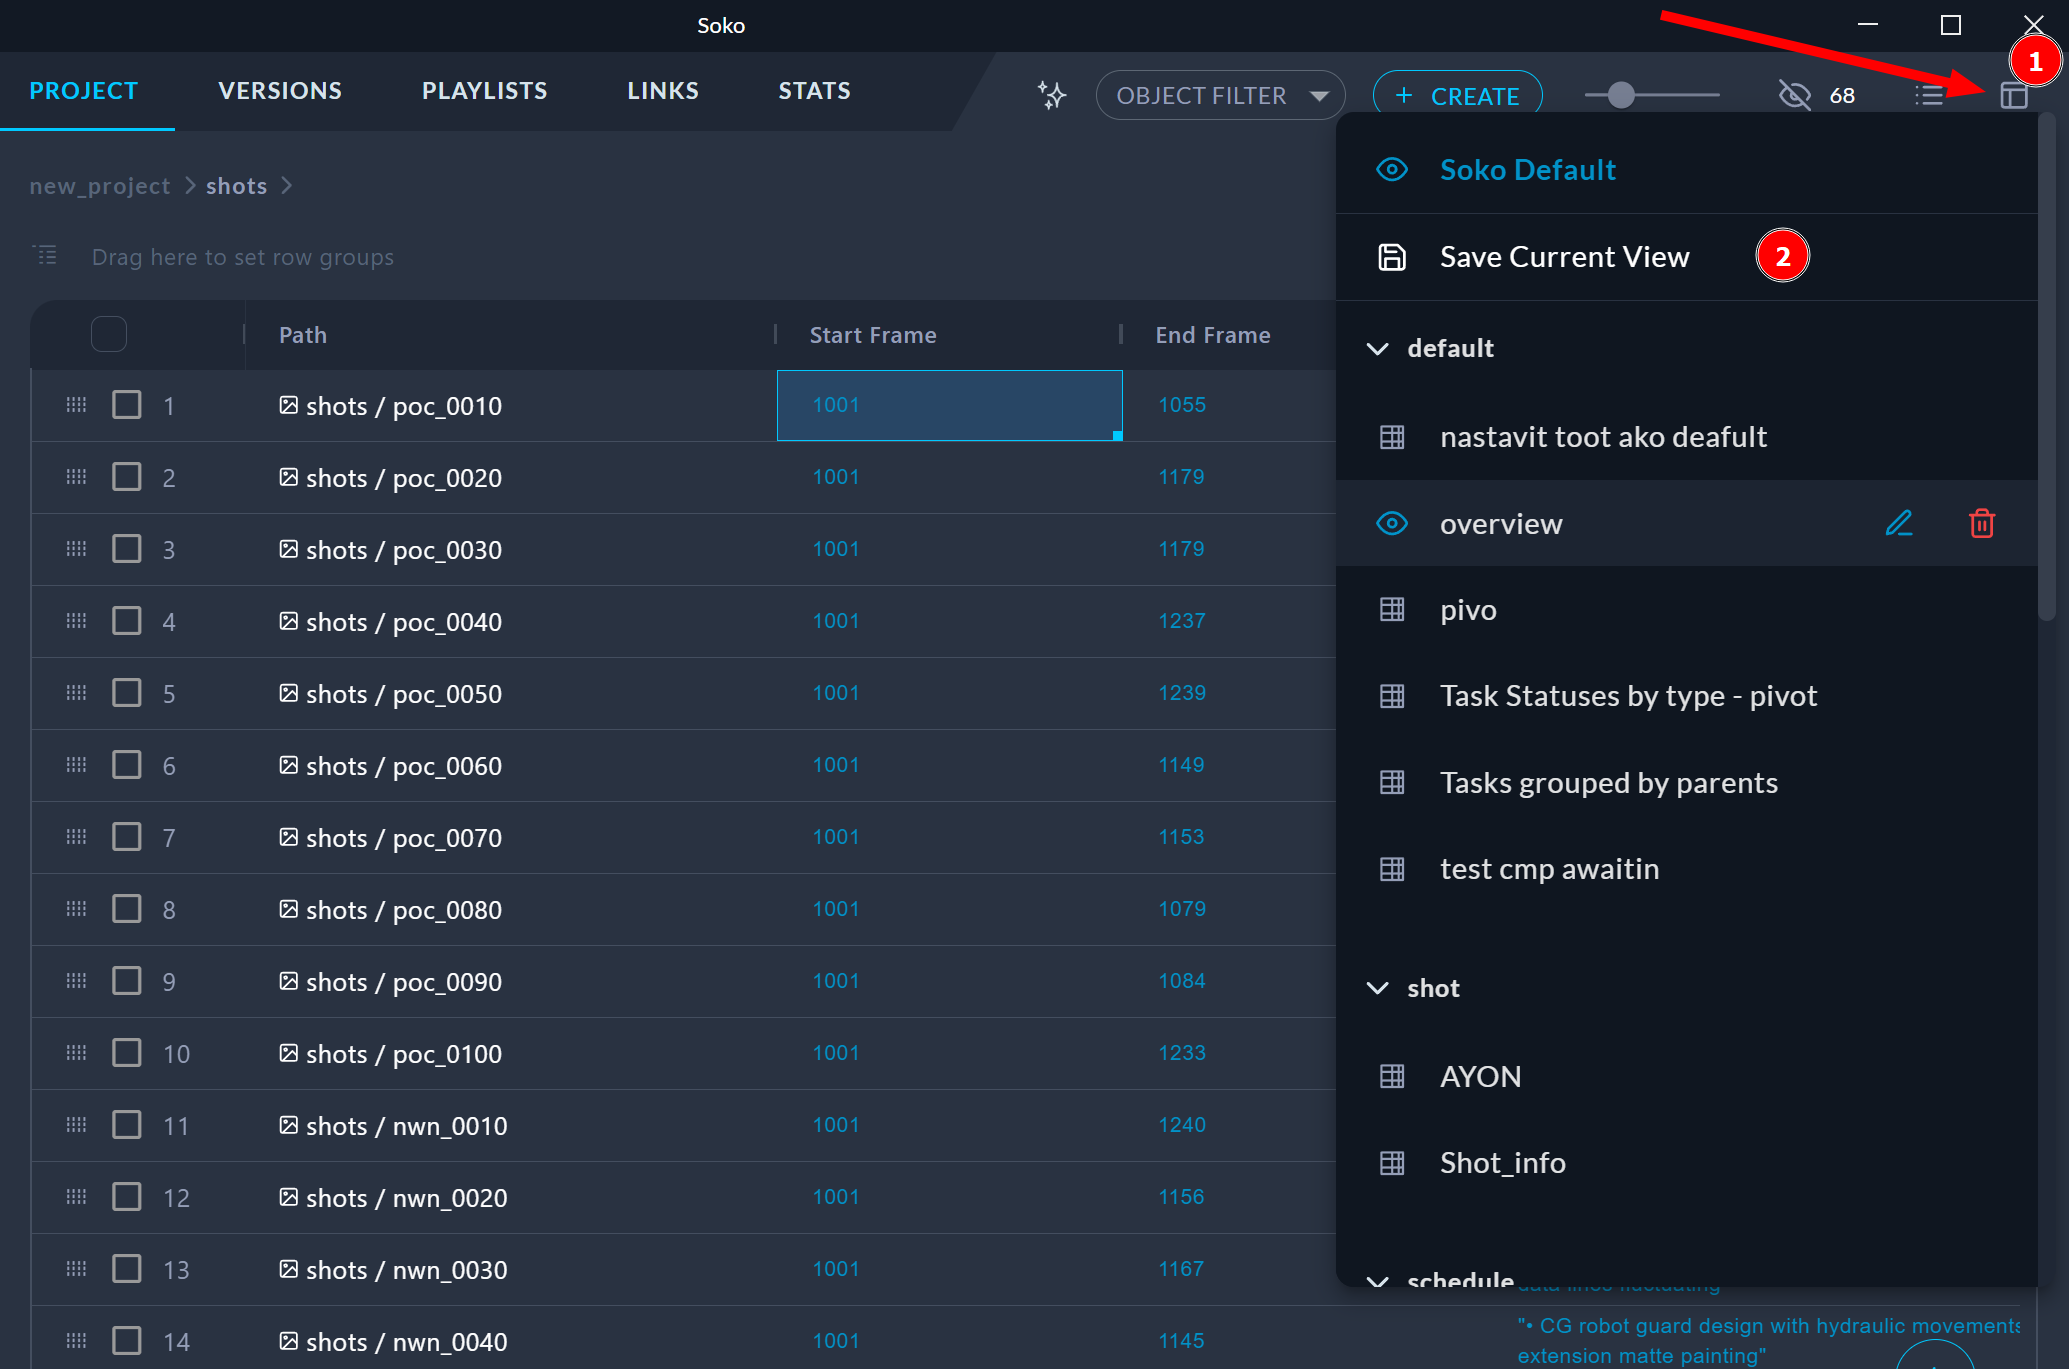Image resolution: width=2069 pixels, height=1369 pixels.
Task: Open the saved views layout icon
Action: [2013, 95]
